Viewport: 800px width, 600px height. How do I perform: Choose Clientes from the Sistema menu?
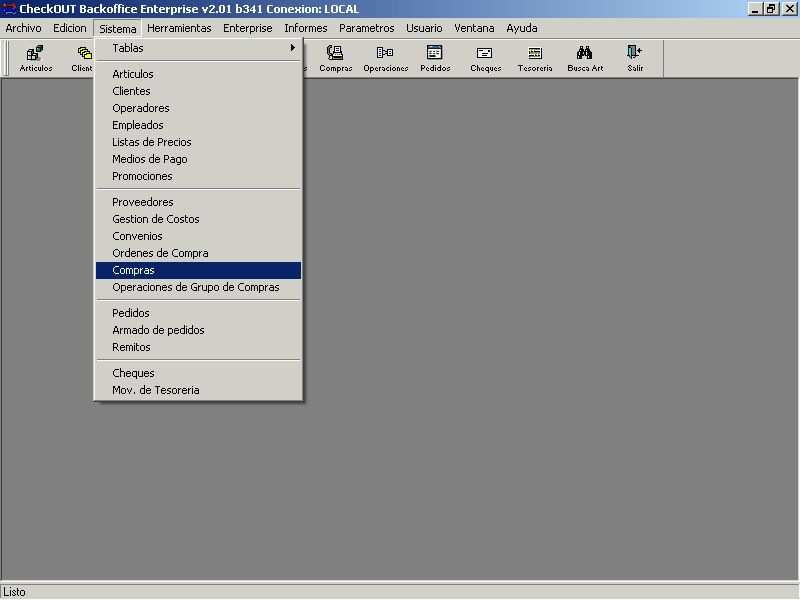(x=198, y=91)
